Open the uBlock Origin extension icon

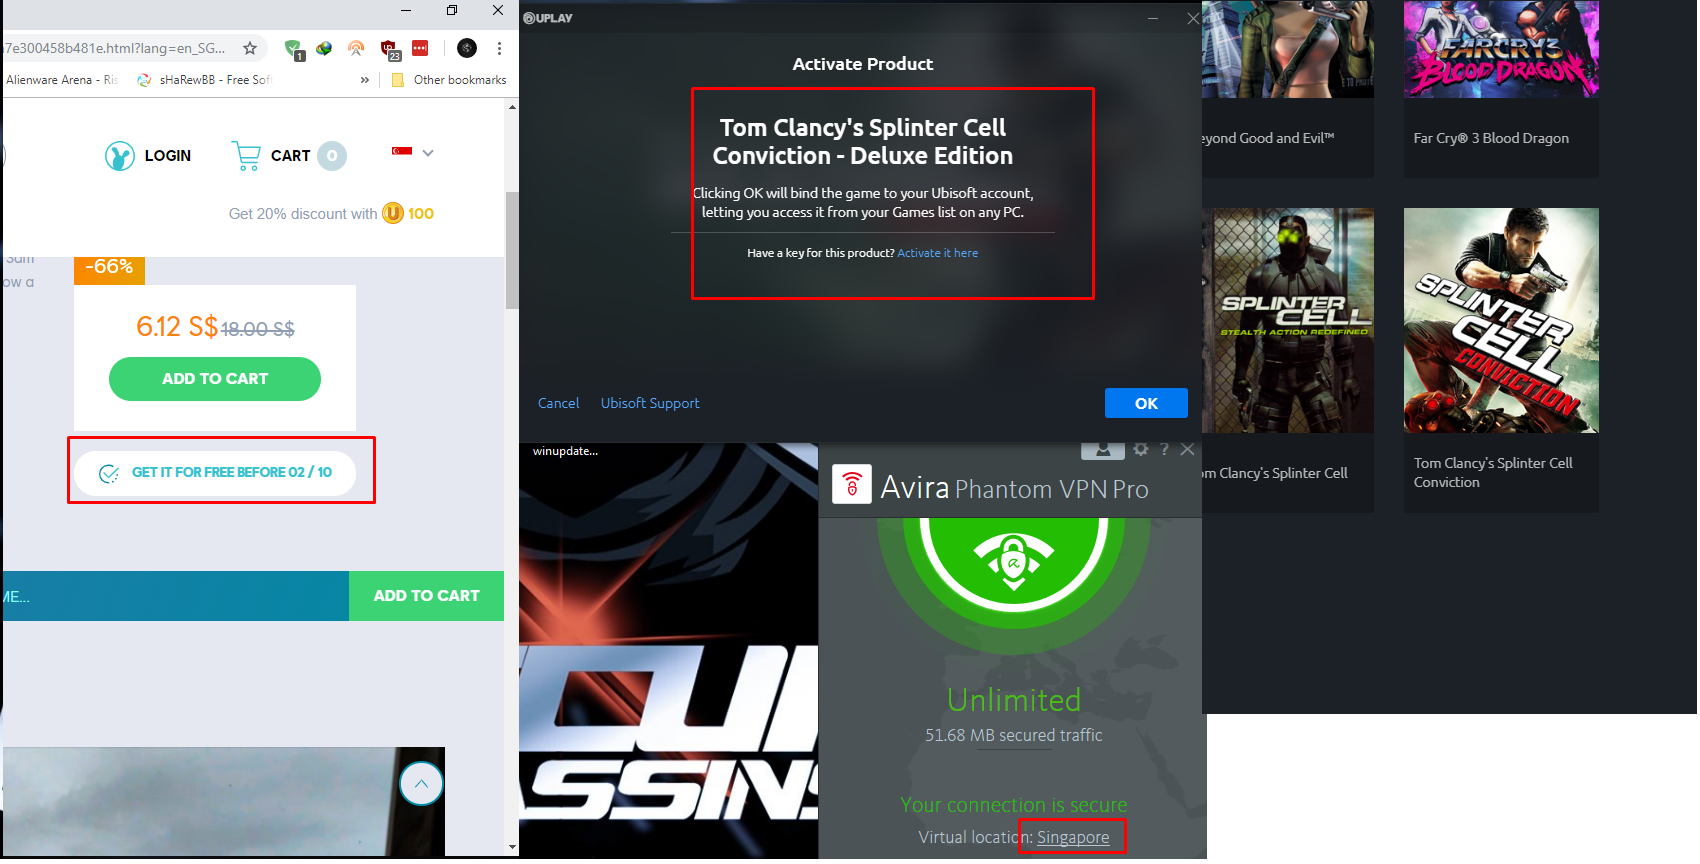(389, 49)
